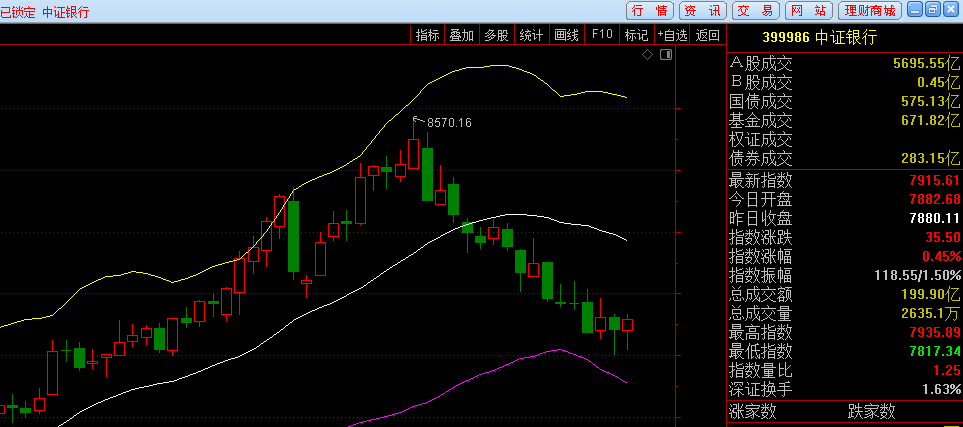
Task: Activate the 画线 draw line tool
Action: tap(566, 35)
